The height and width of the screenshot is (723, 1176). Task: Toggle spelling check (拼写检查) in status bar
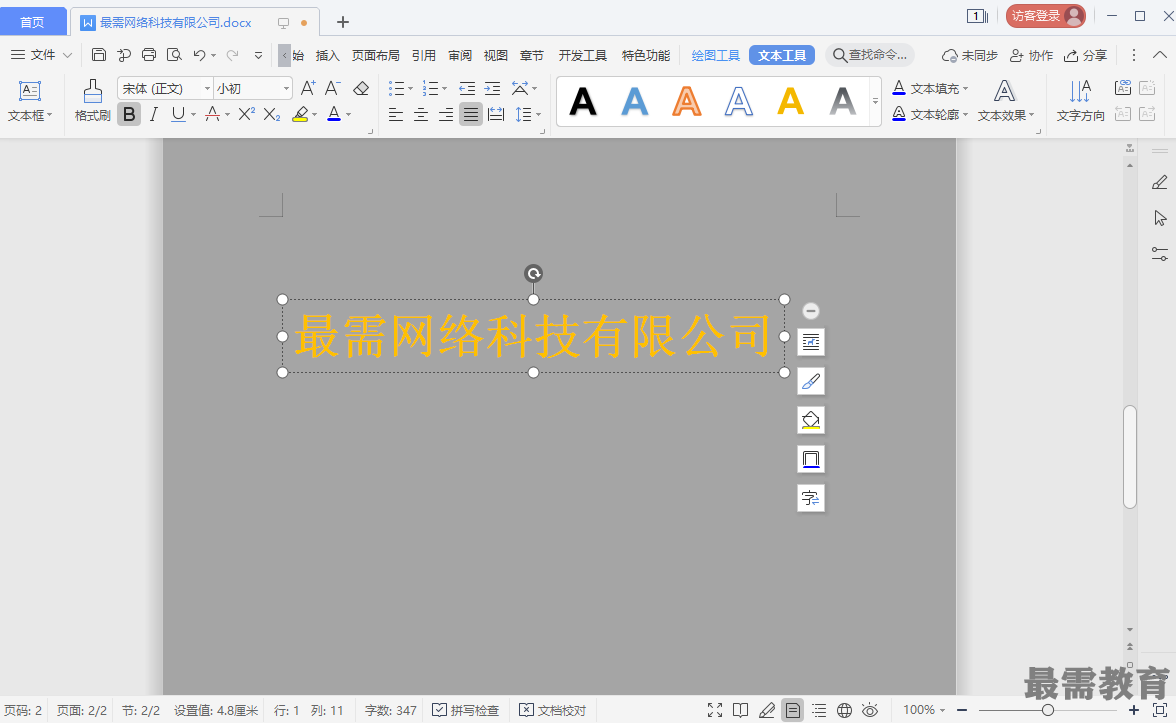pos(466,710)
